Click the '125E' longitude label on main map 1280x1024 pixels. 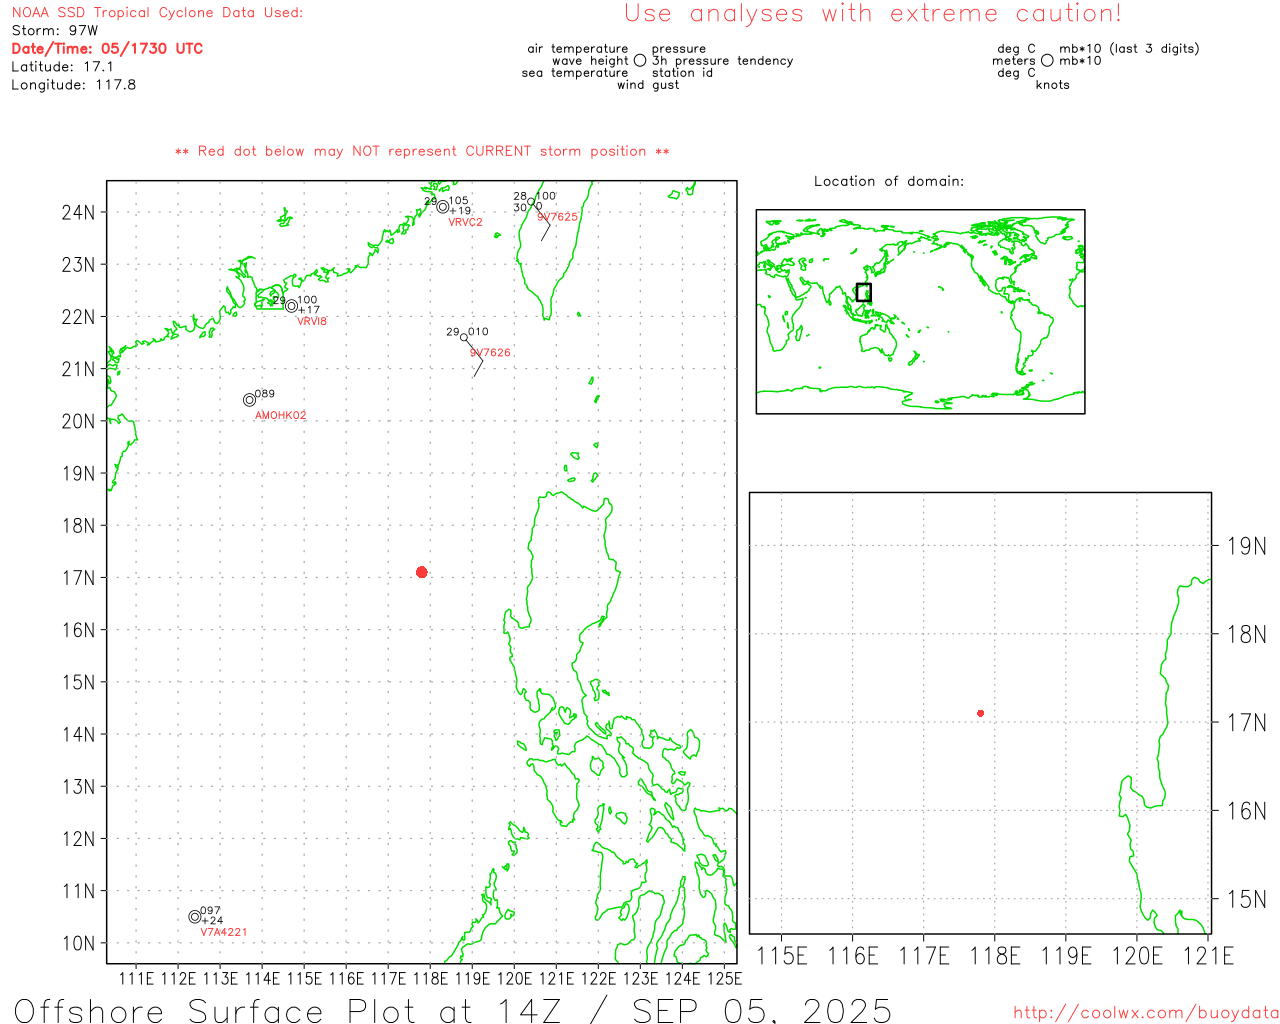725,978
